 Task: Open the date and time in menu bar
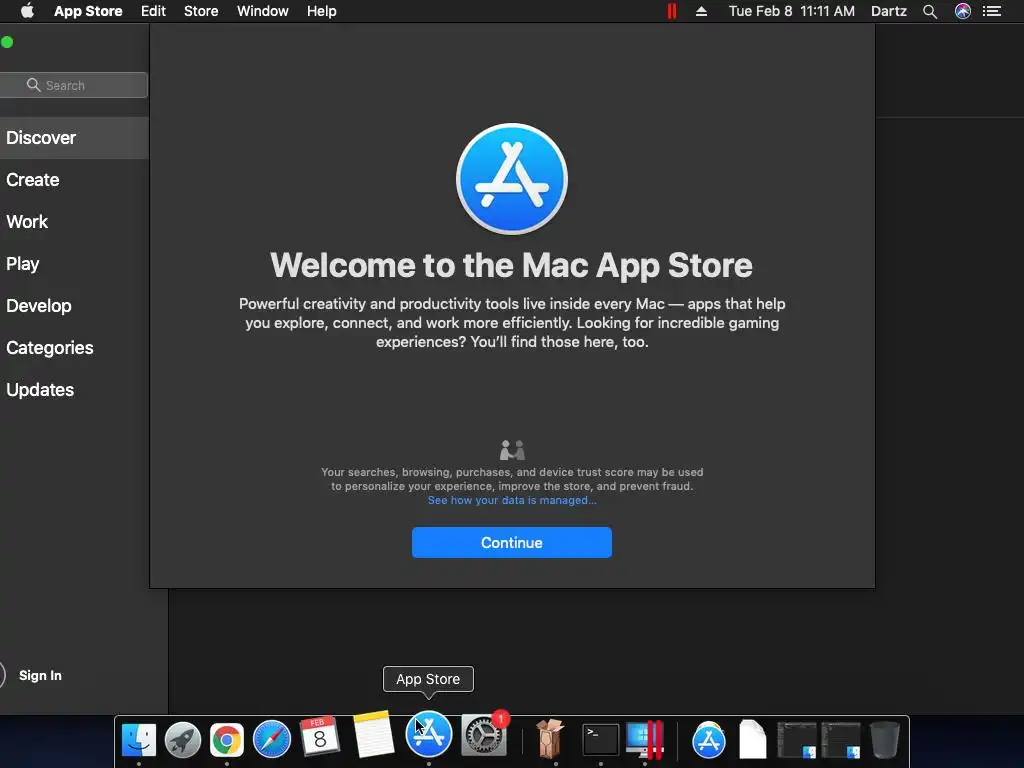tap(792, 11)
